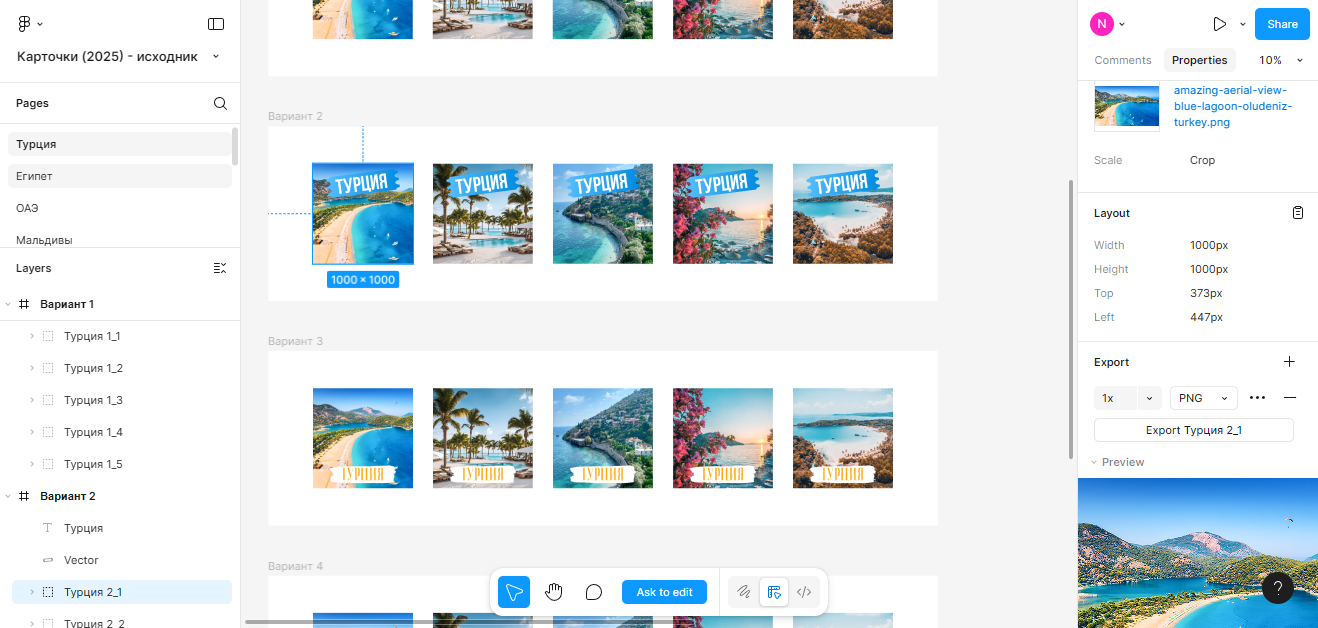Switch to the Comments tab

click(1123, 60)
